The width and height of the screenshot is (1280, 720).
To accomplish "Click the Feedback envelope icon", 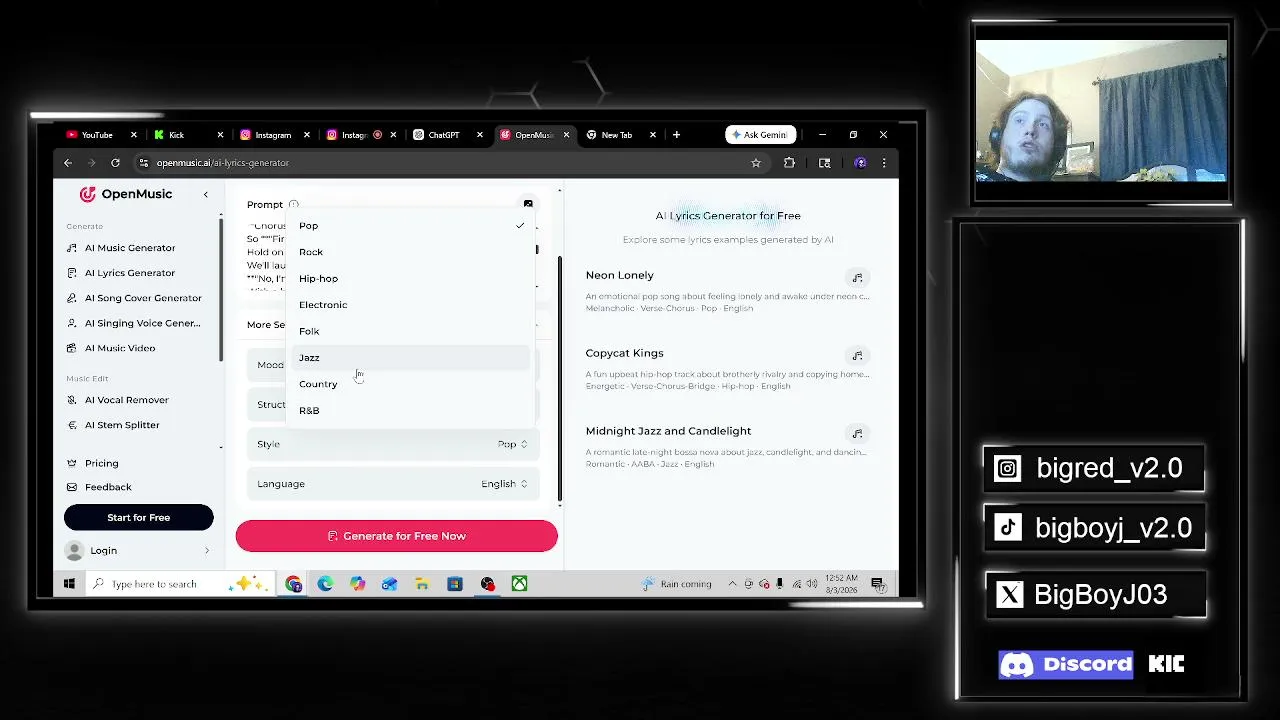I will pyautogui.click(x=72, y=487).
